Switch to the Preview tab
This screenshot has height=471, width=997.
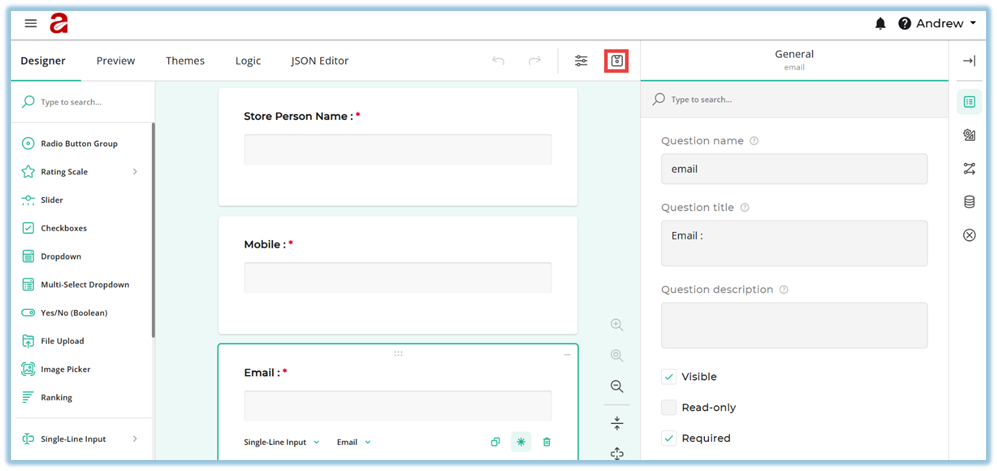116,61
